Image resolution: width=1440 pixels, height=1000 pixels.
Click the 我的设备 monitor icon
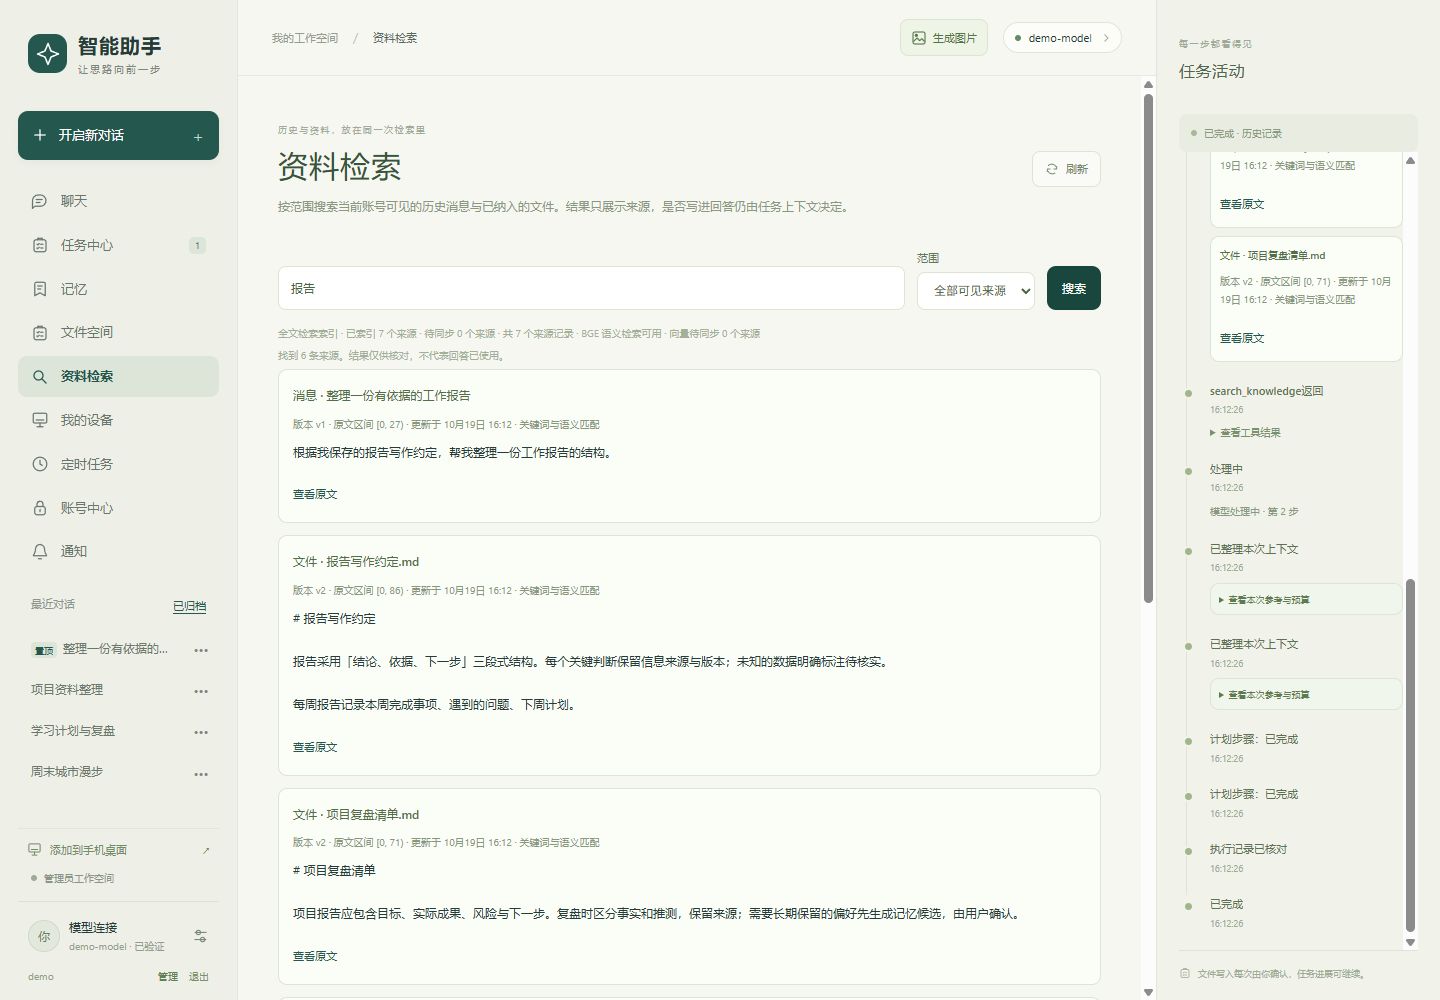[40, 420]
